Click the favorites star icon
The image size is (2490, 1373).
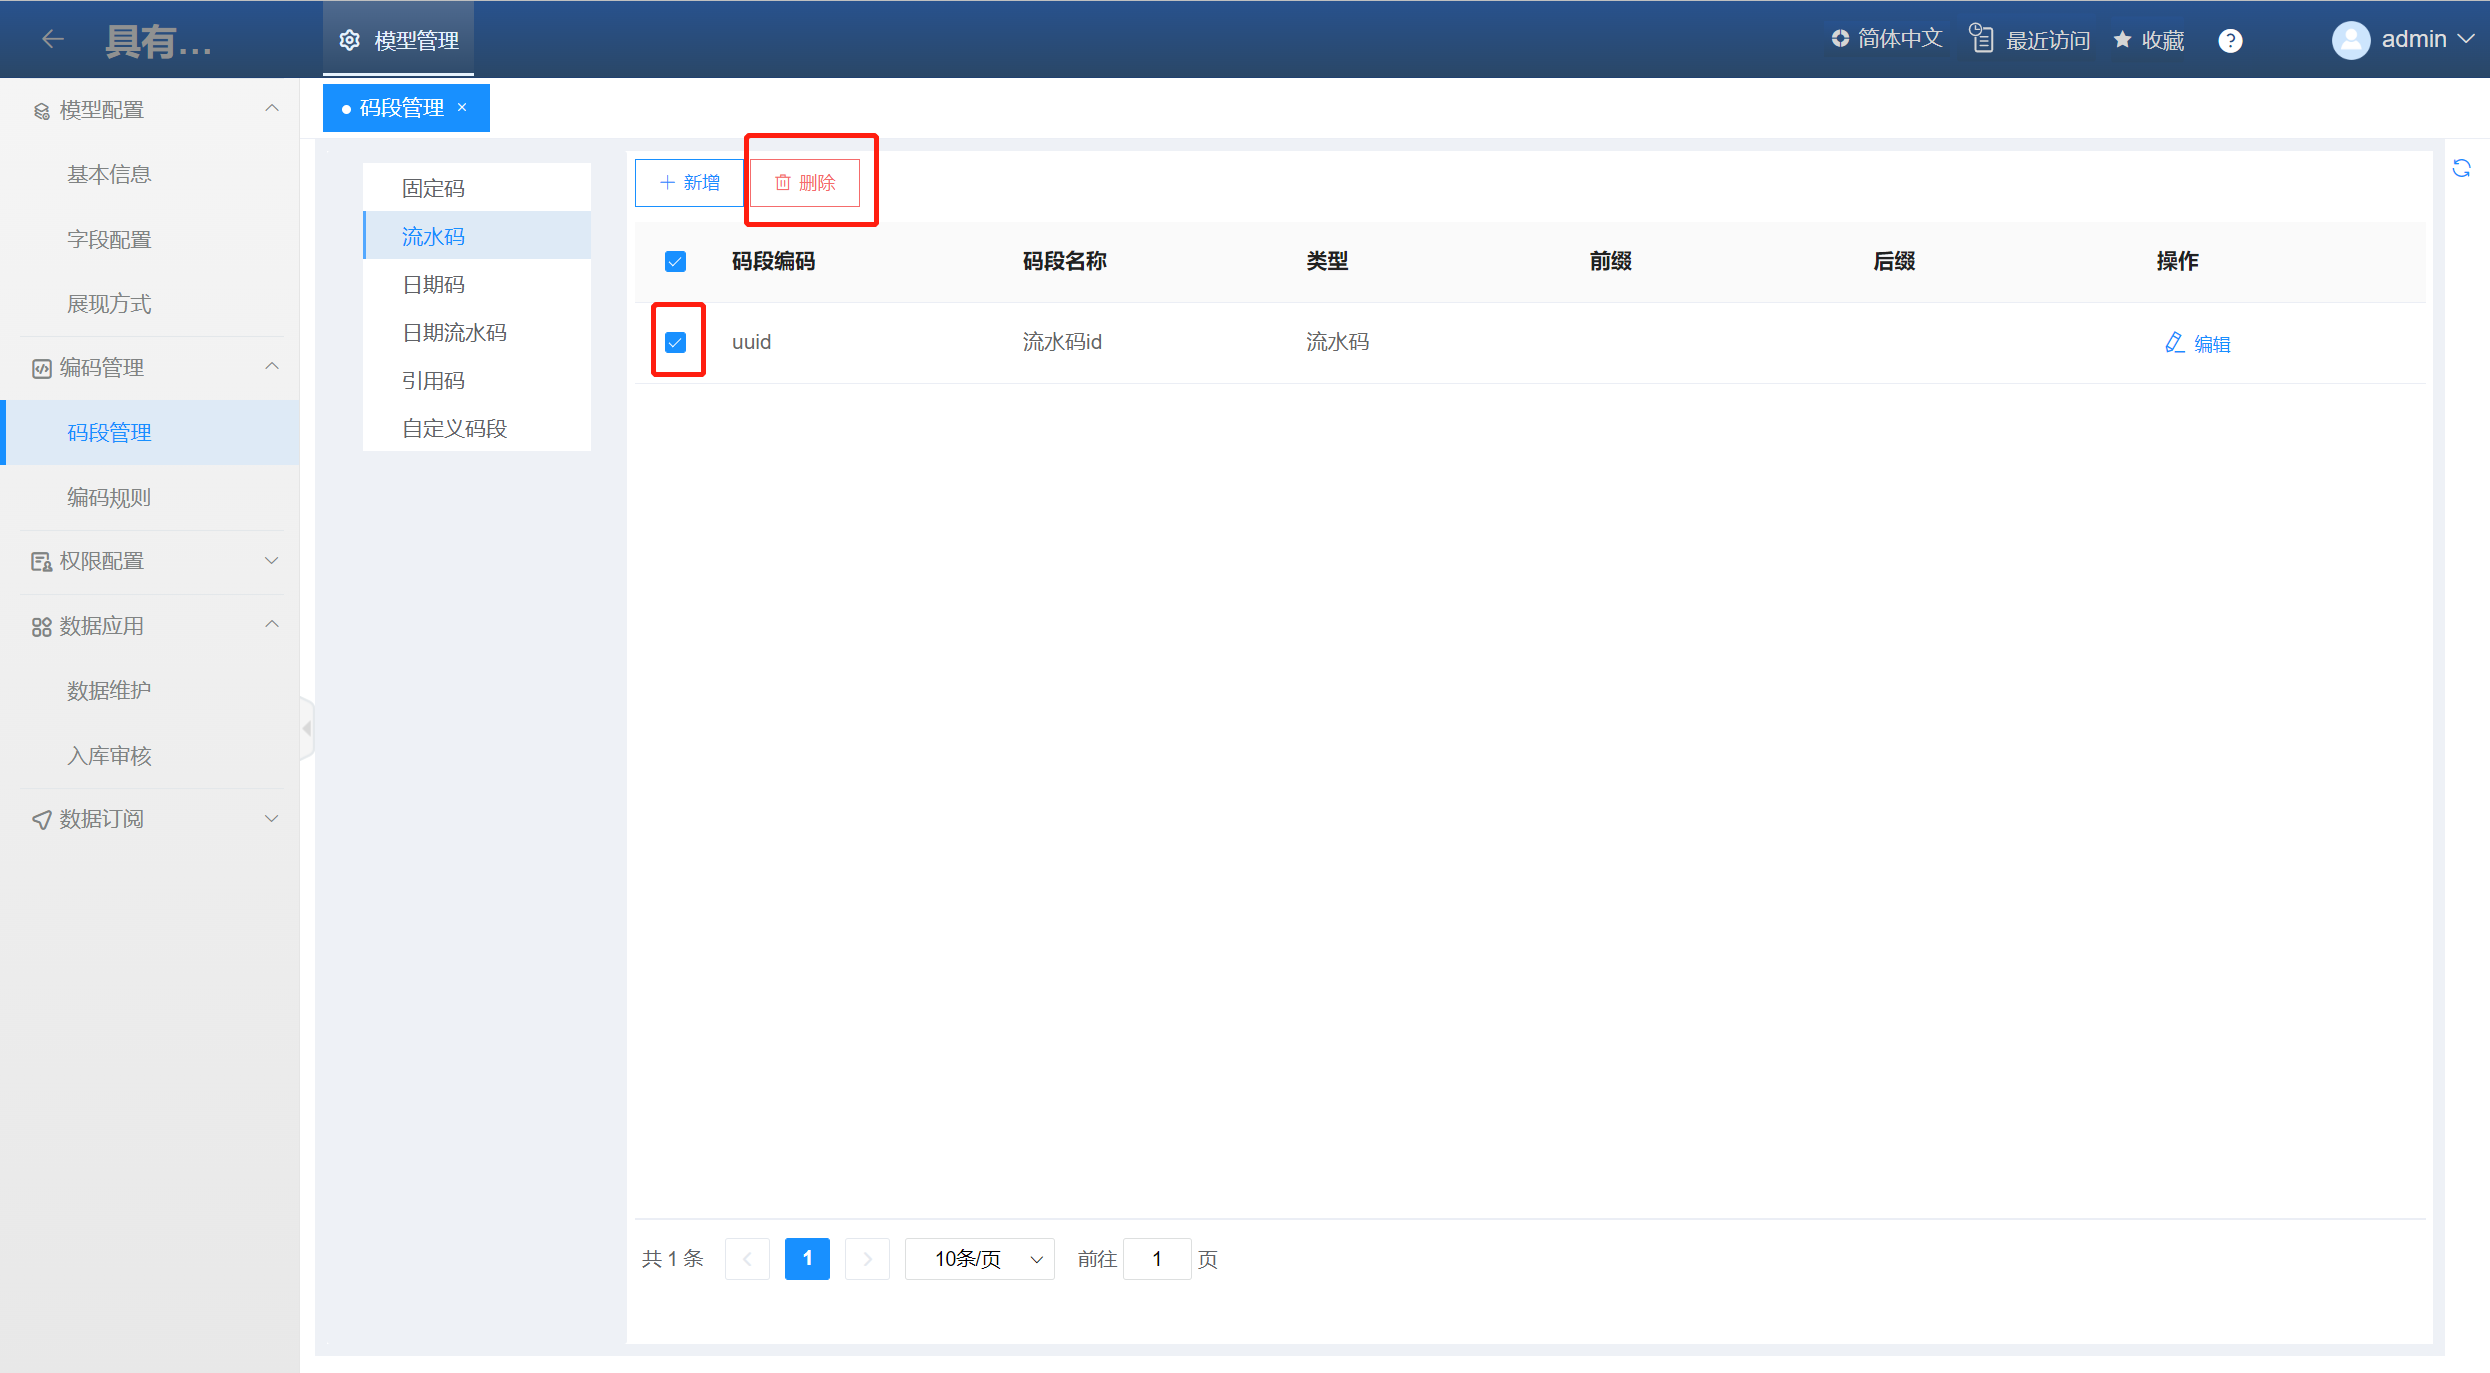[x=2122, y=40]
